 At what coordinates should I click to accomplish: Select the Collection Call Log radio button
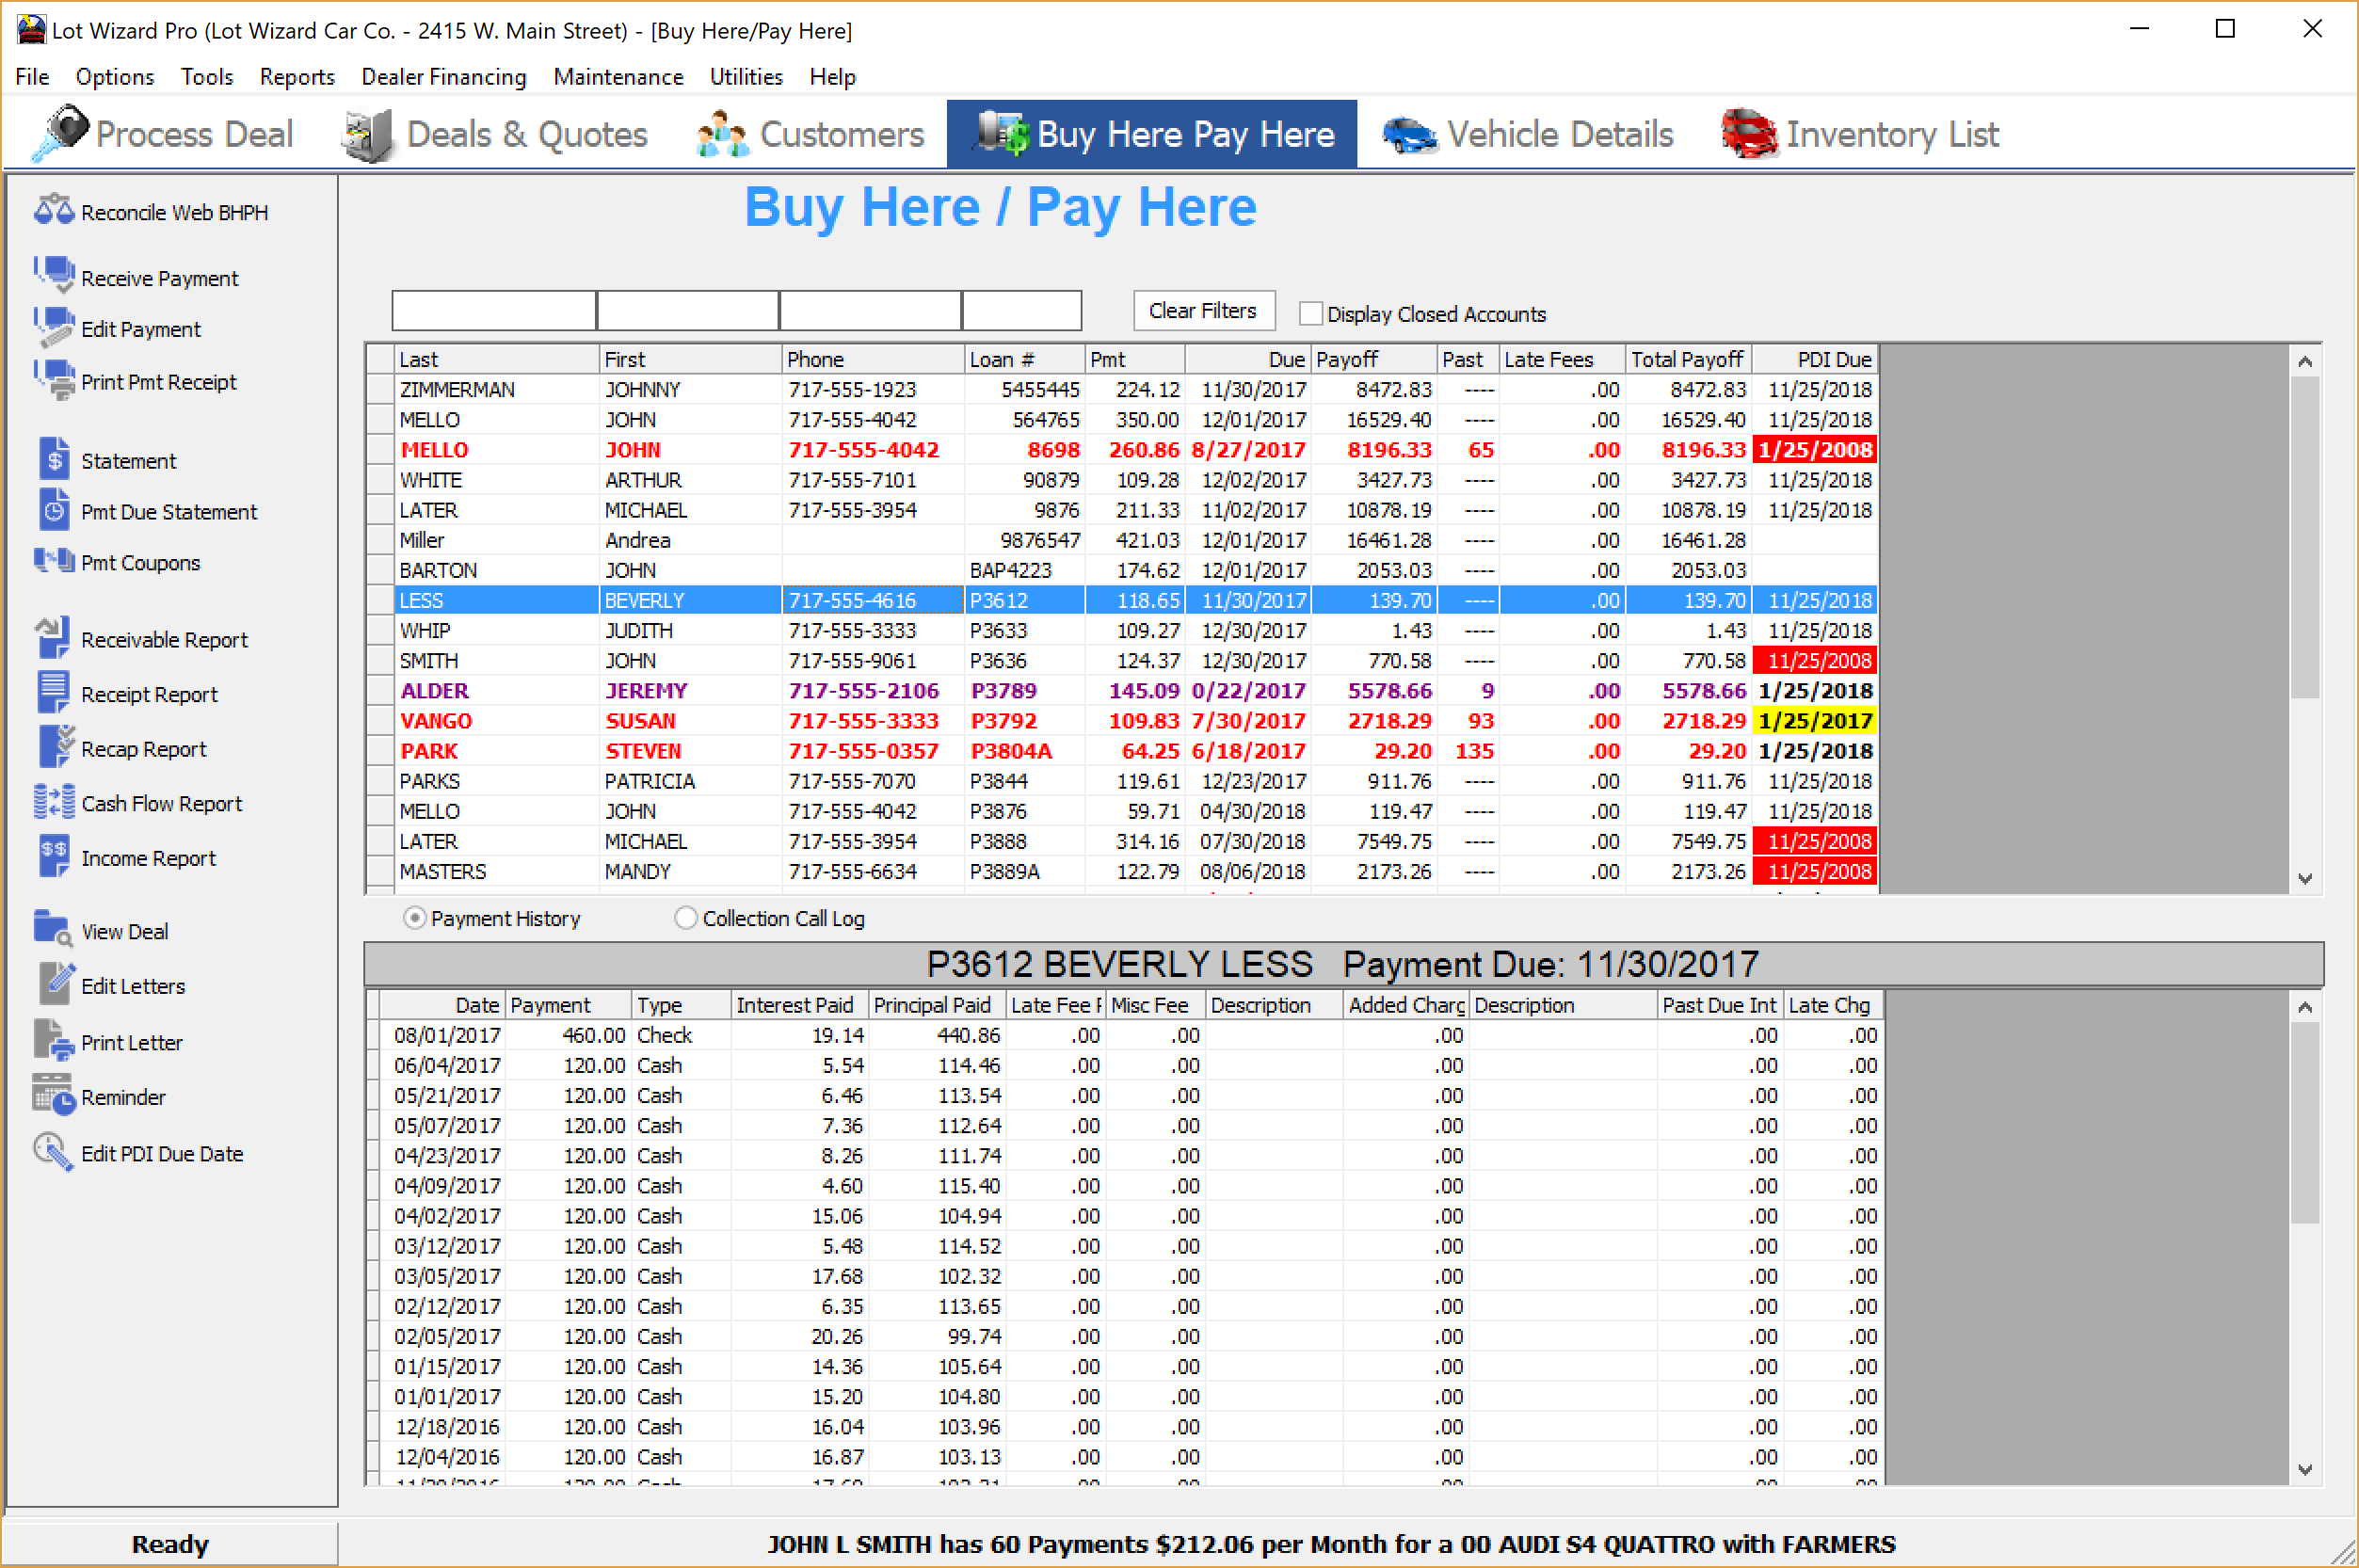686,917
